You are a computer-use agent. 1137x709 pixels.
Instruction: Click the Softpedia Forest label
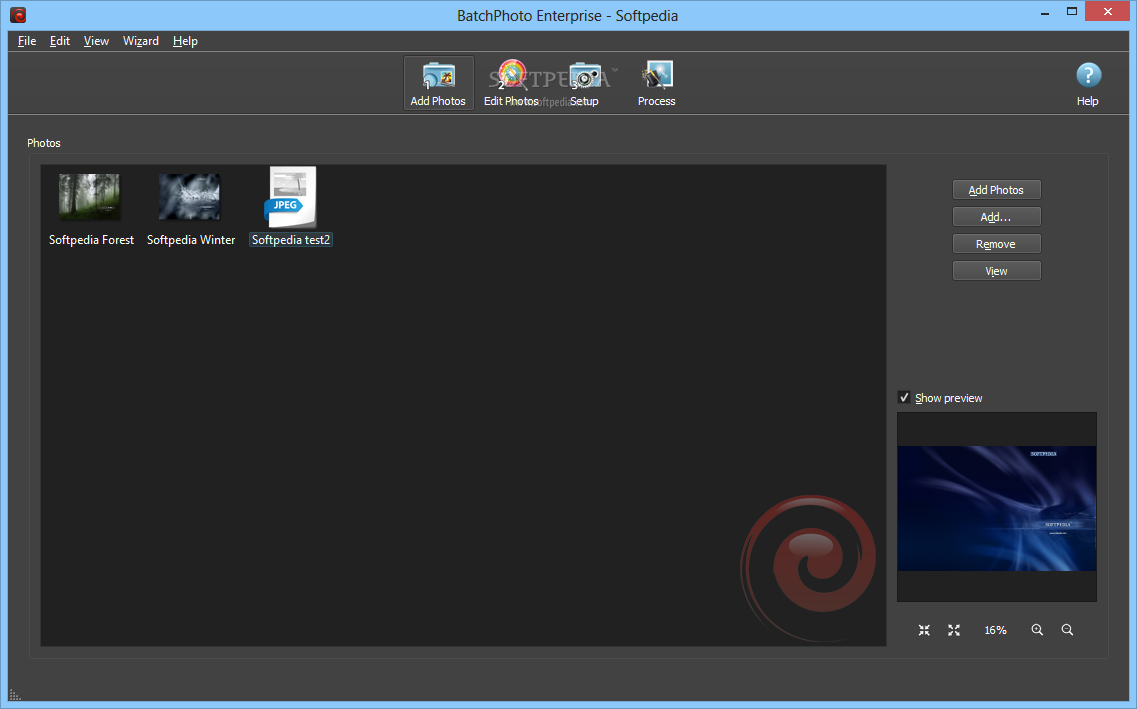[91, 240]
